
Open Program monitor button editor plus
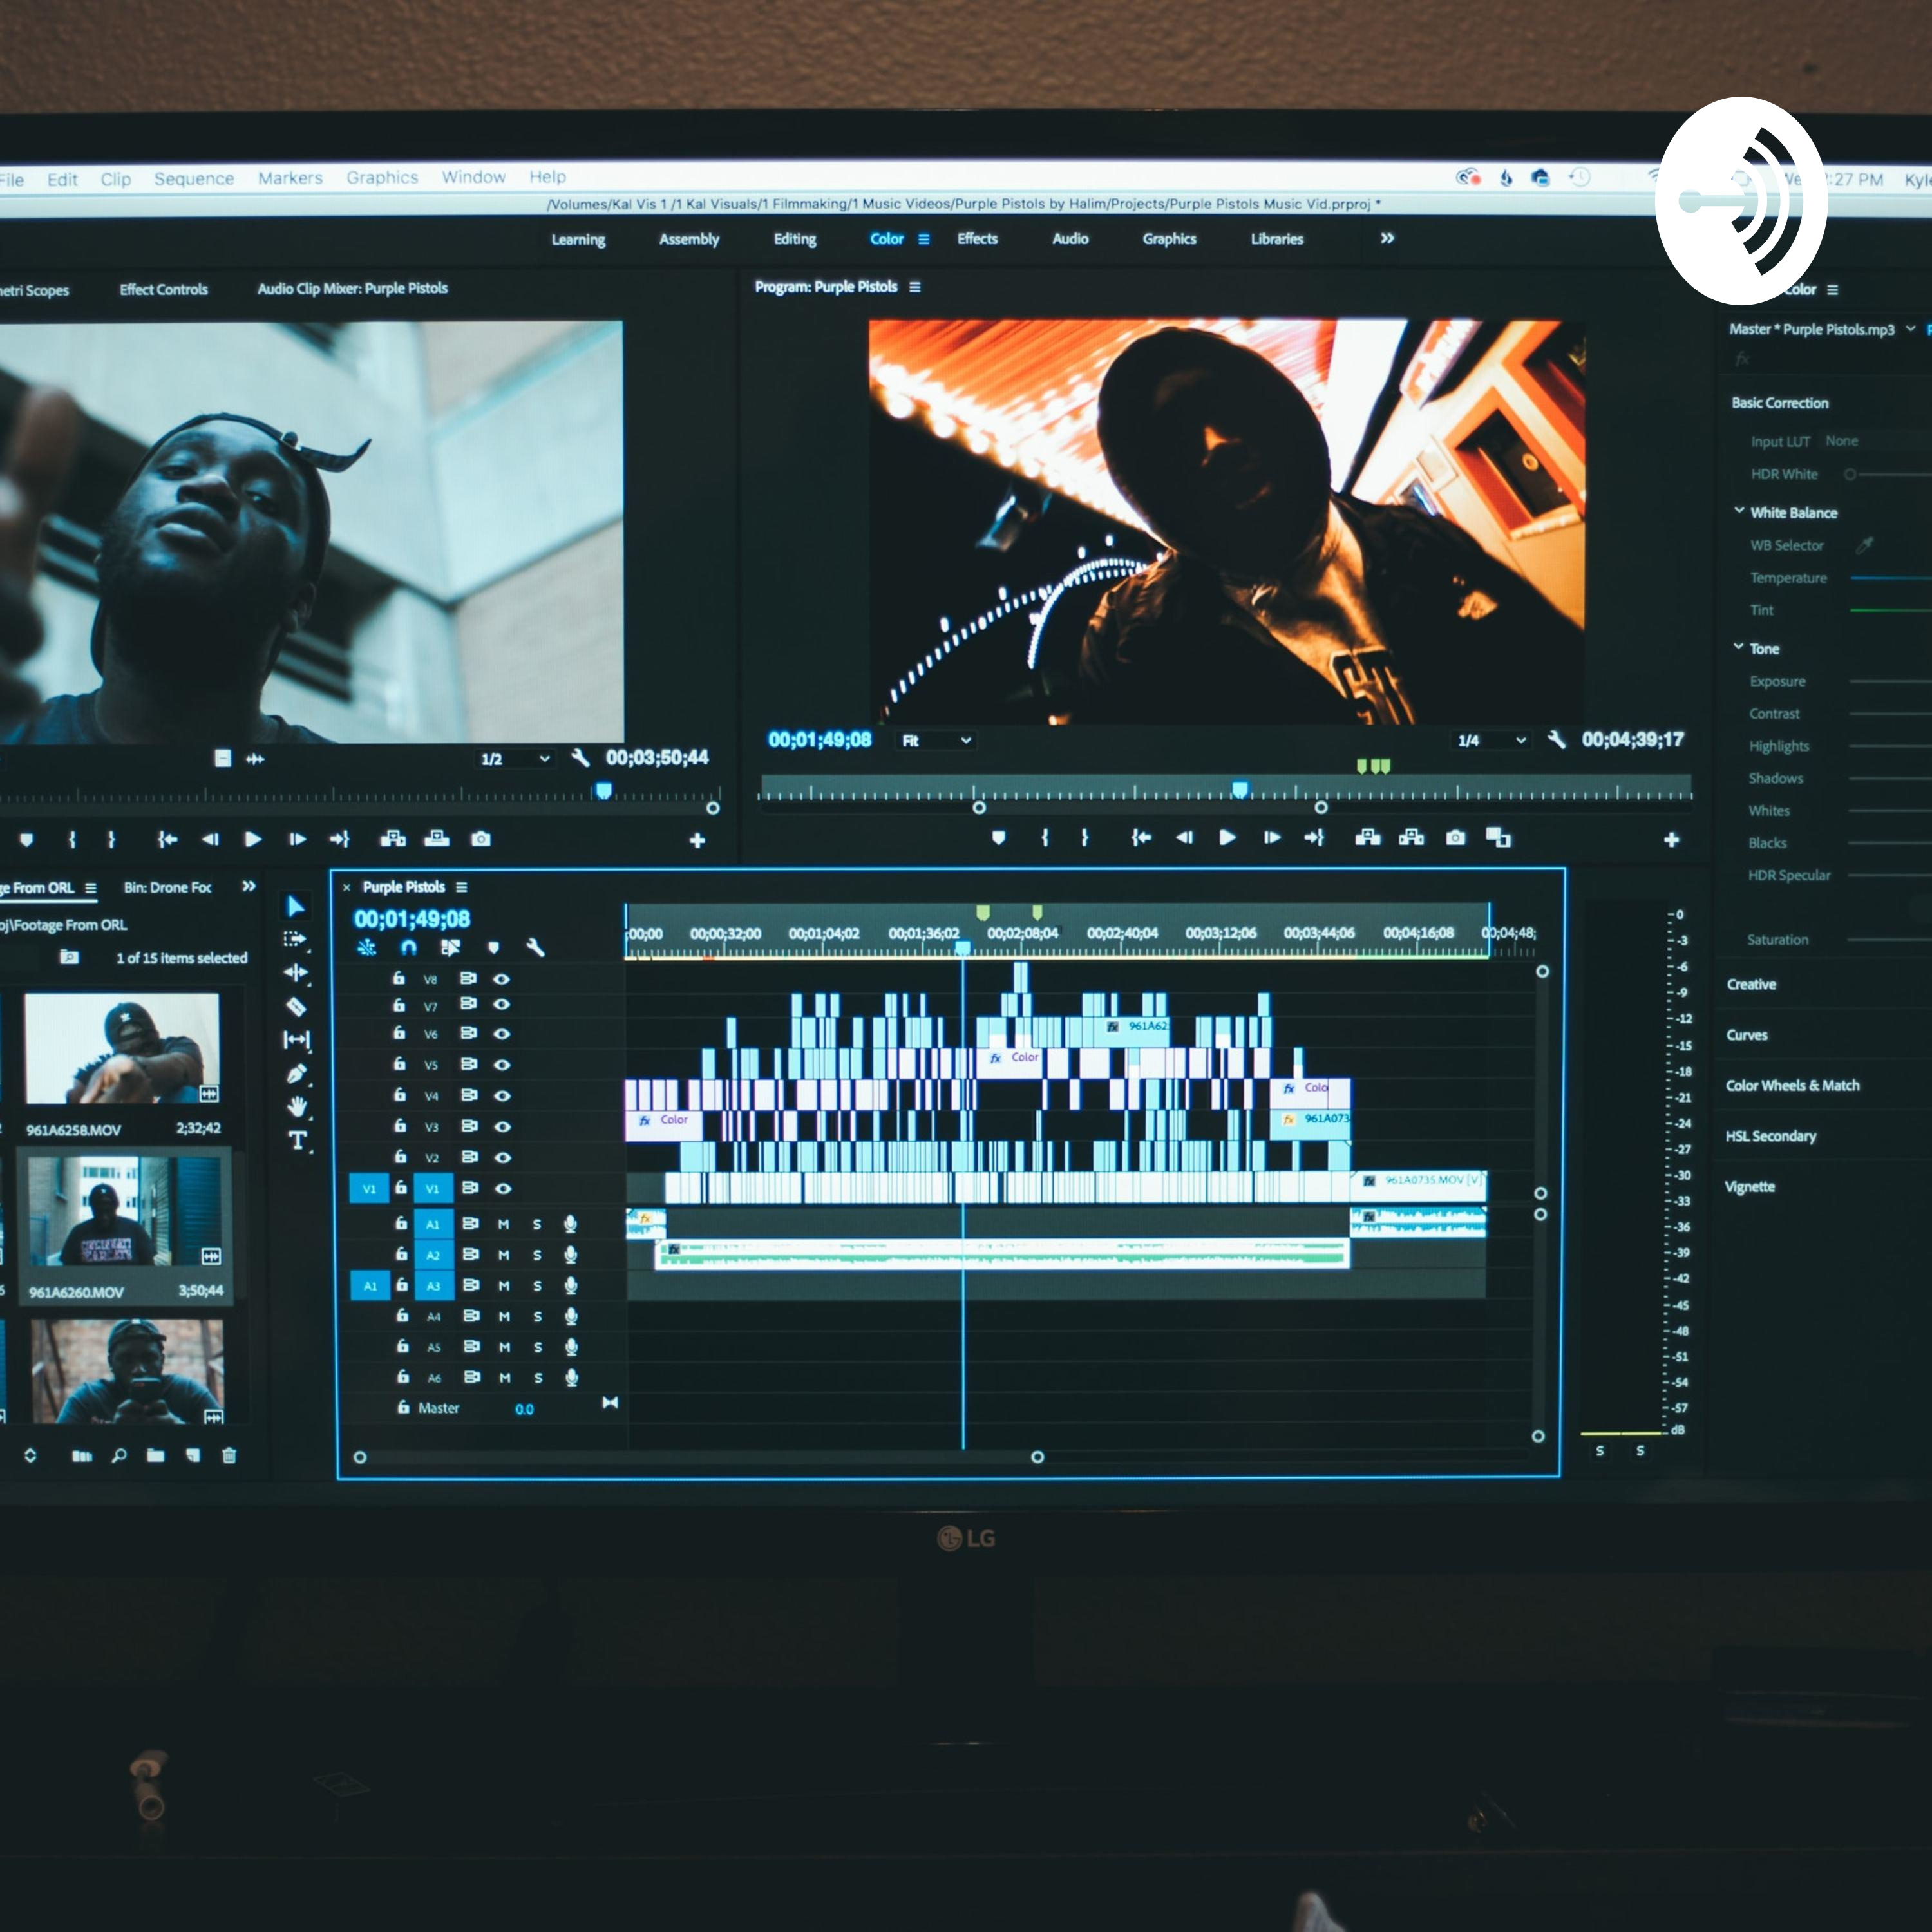(1671, 840)
